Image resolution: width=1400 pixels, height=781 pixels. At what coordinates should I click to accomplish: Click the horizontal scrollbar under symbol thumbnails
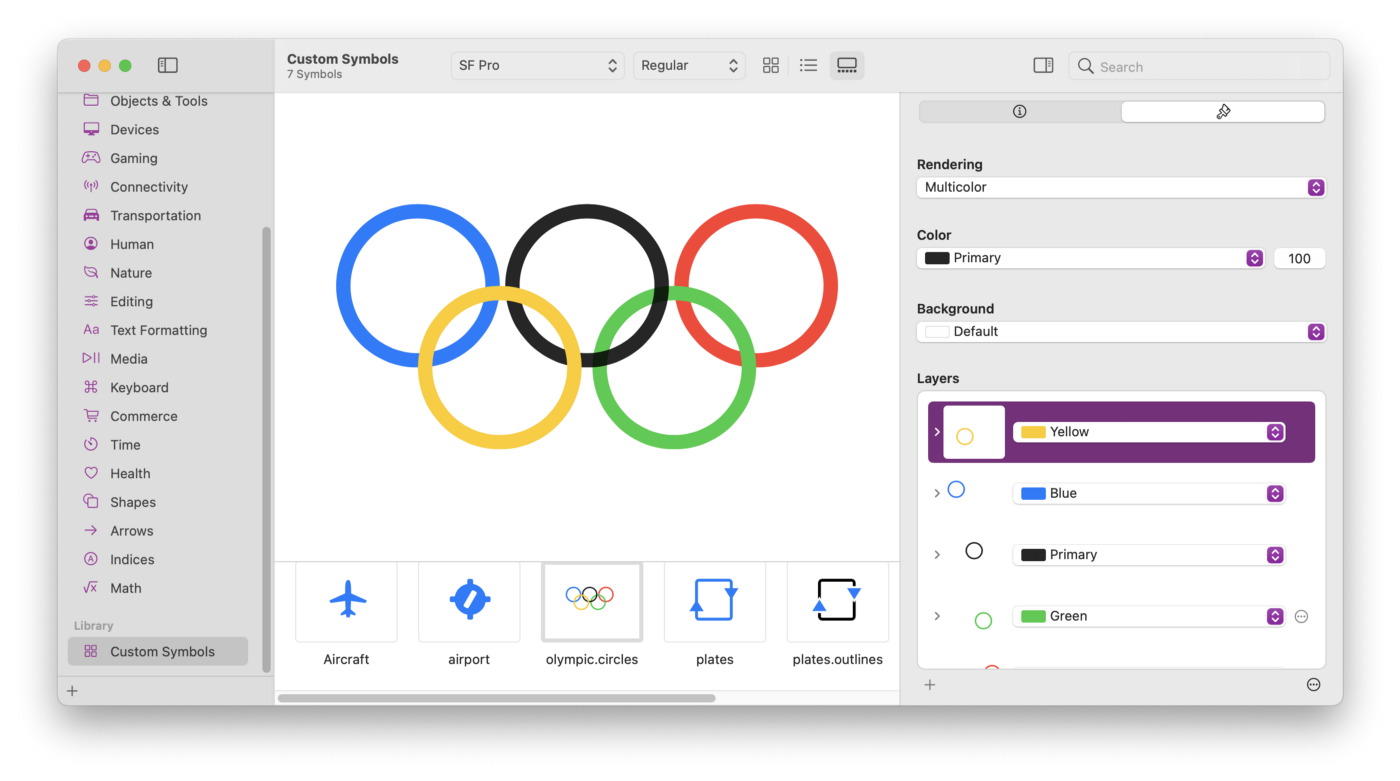(497, 698)
